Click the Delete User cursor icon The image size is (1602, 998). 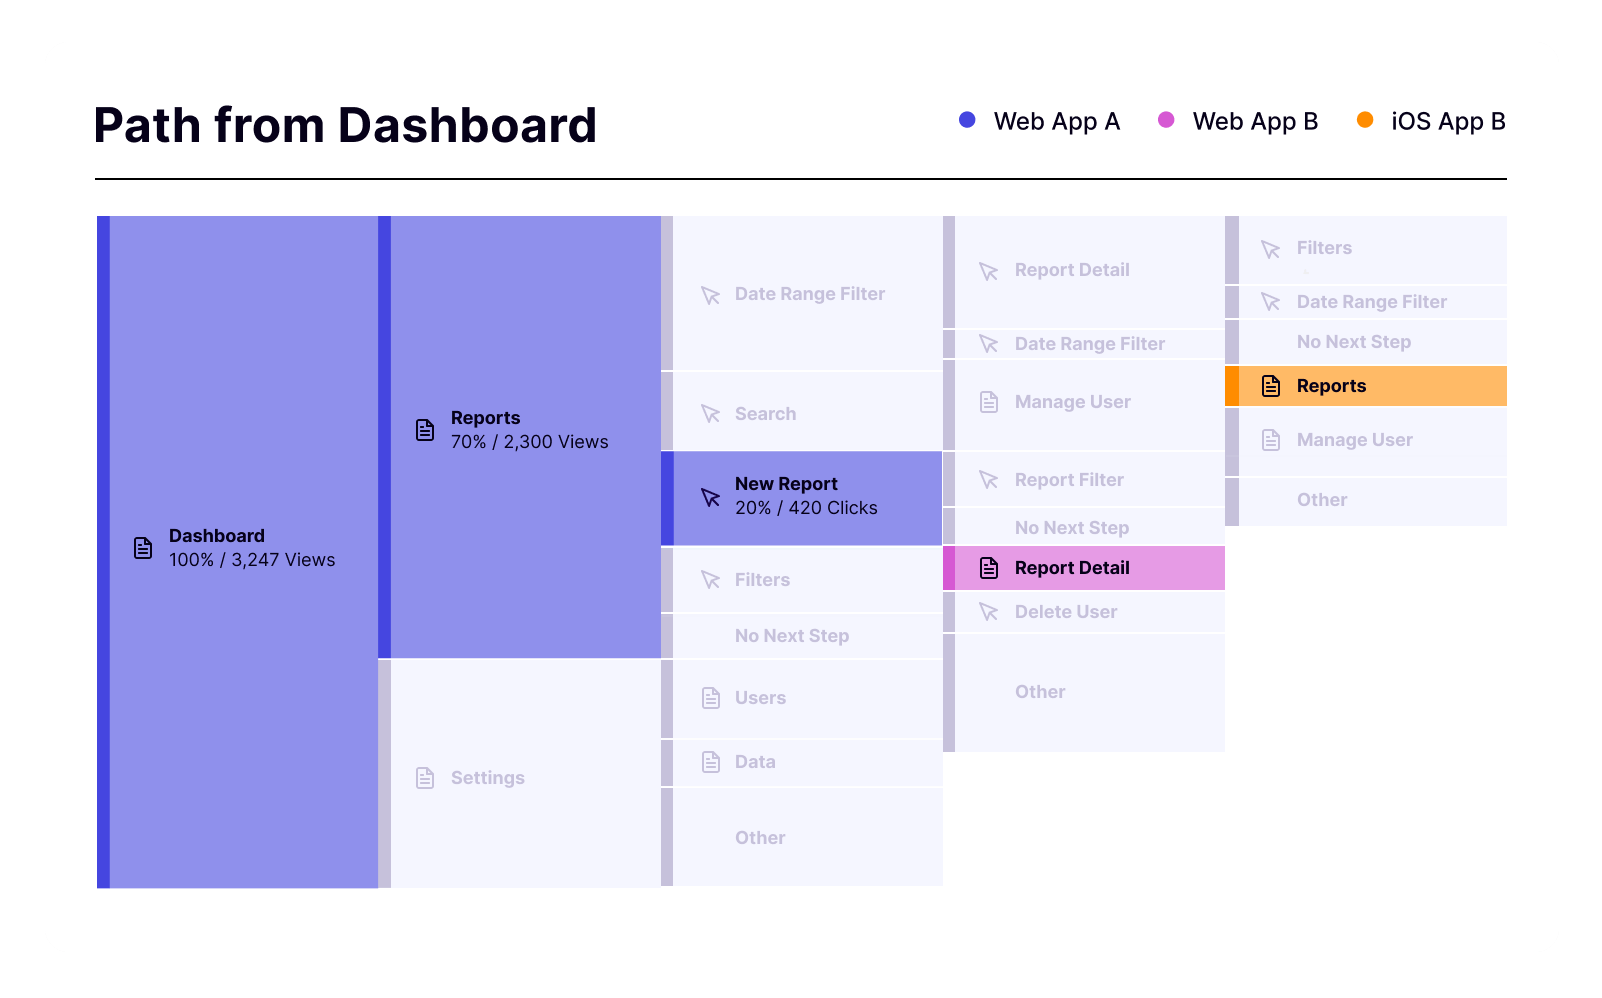pyautogui.click(x=989, y=612)
